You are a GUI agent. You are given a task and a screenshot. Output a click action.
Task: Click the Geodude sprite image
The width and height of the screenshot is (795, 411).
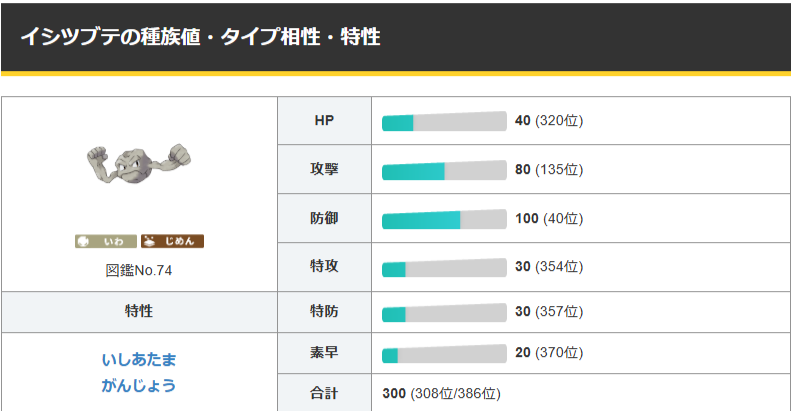pos(139,164)
